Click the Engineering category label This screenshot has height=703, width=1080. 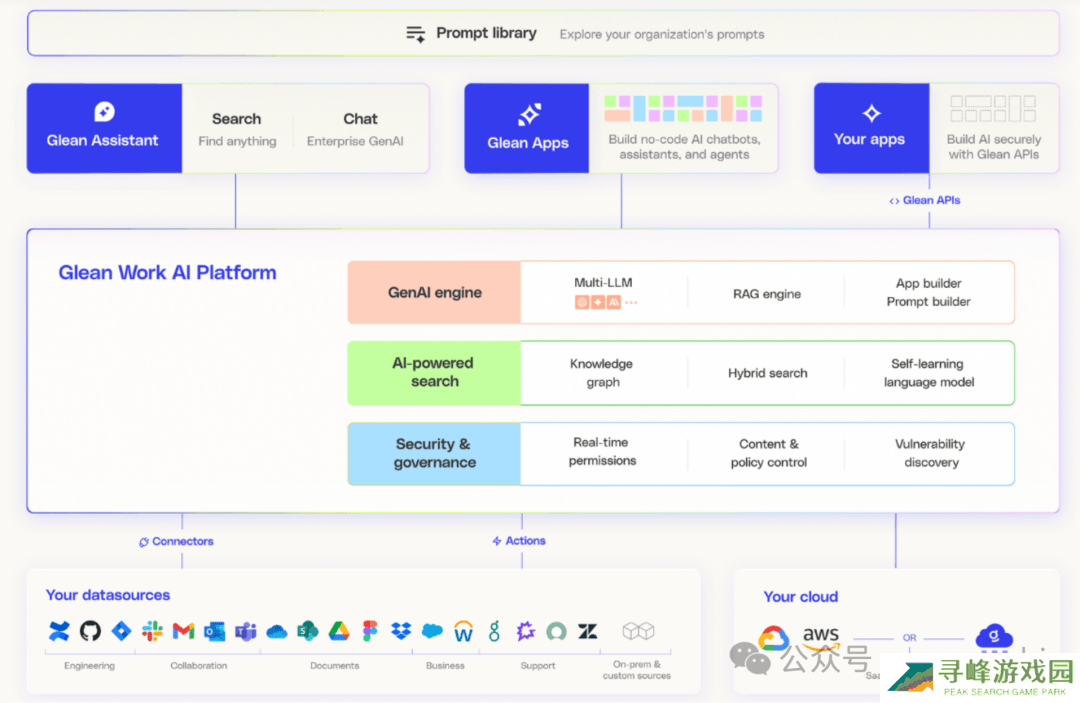(x=90, y=666)
